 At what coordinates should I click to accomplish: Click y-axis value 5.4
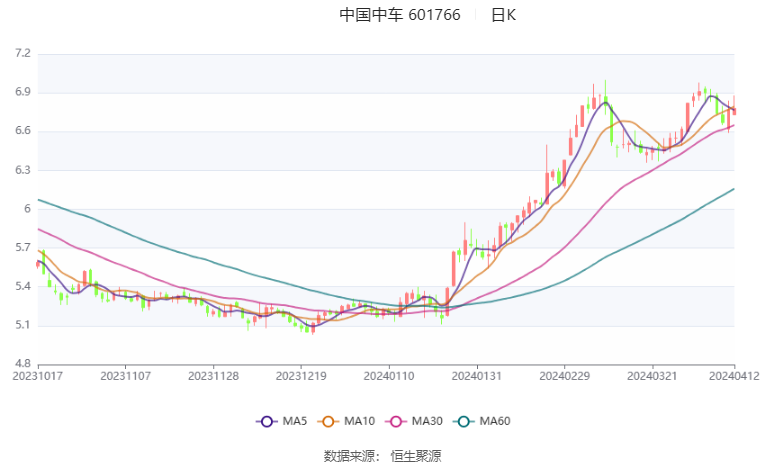coord(23,286)
